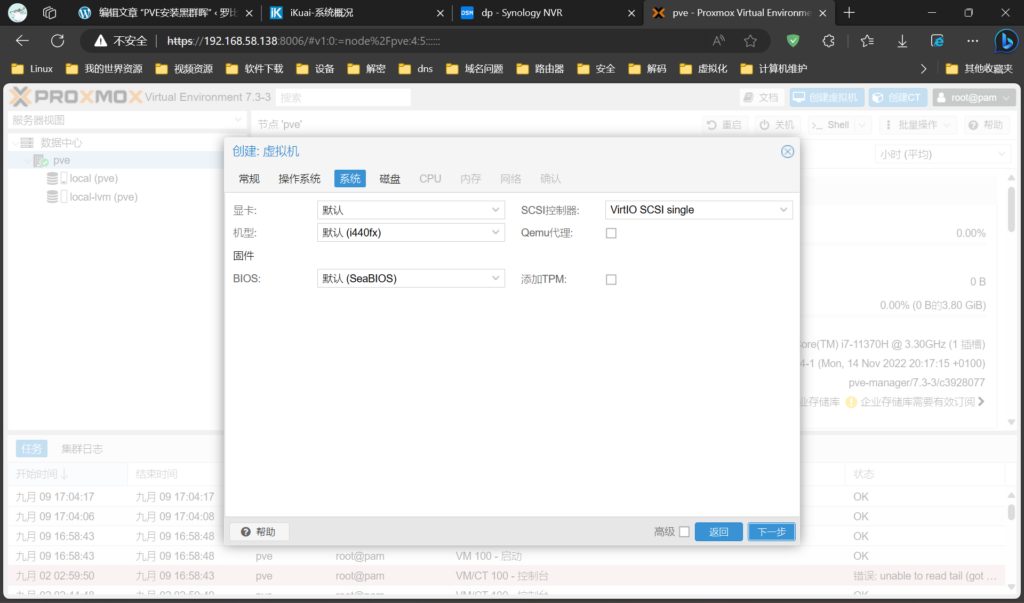Open the SCSI控制器 dropdown
Screen dimensions: 1024x603
pyautogui.click(x=698, y=210)
